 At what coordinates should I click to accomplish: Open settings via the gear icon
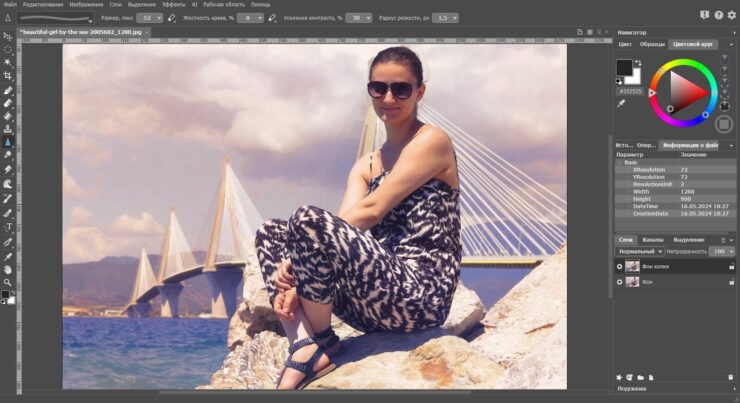[732, 15]
